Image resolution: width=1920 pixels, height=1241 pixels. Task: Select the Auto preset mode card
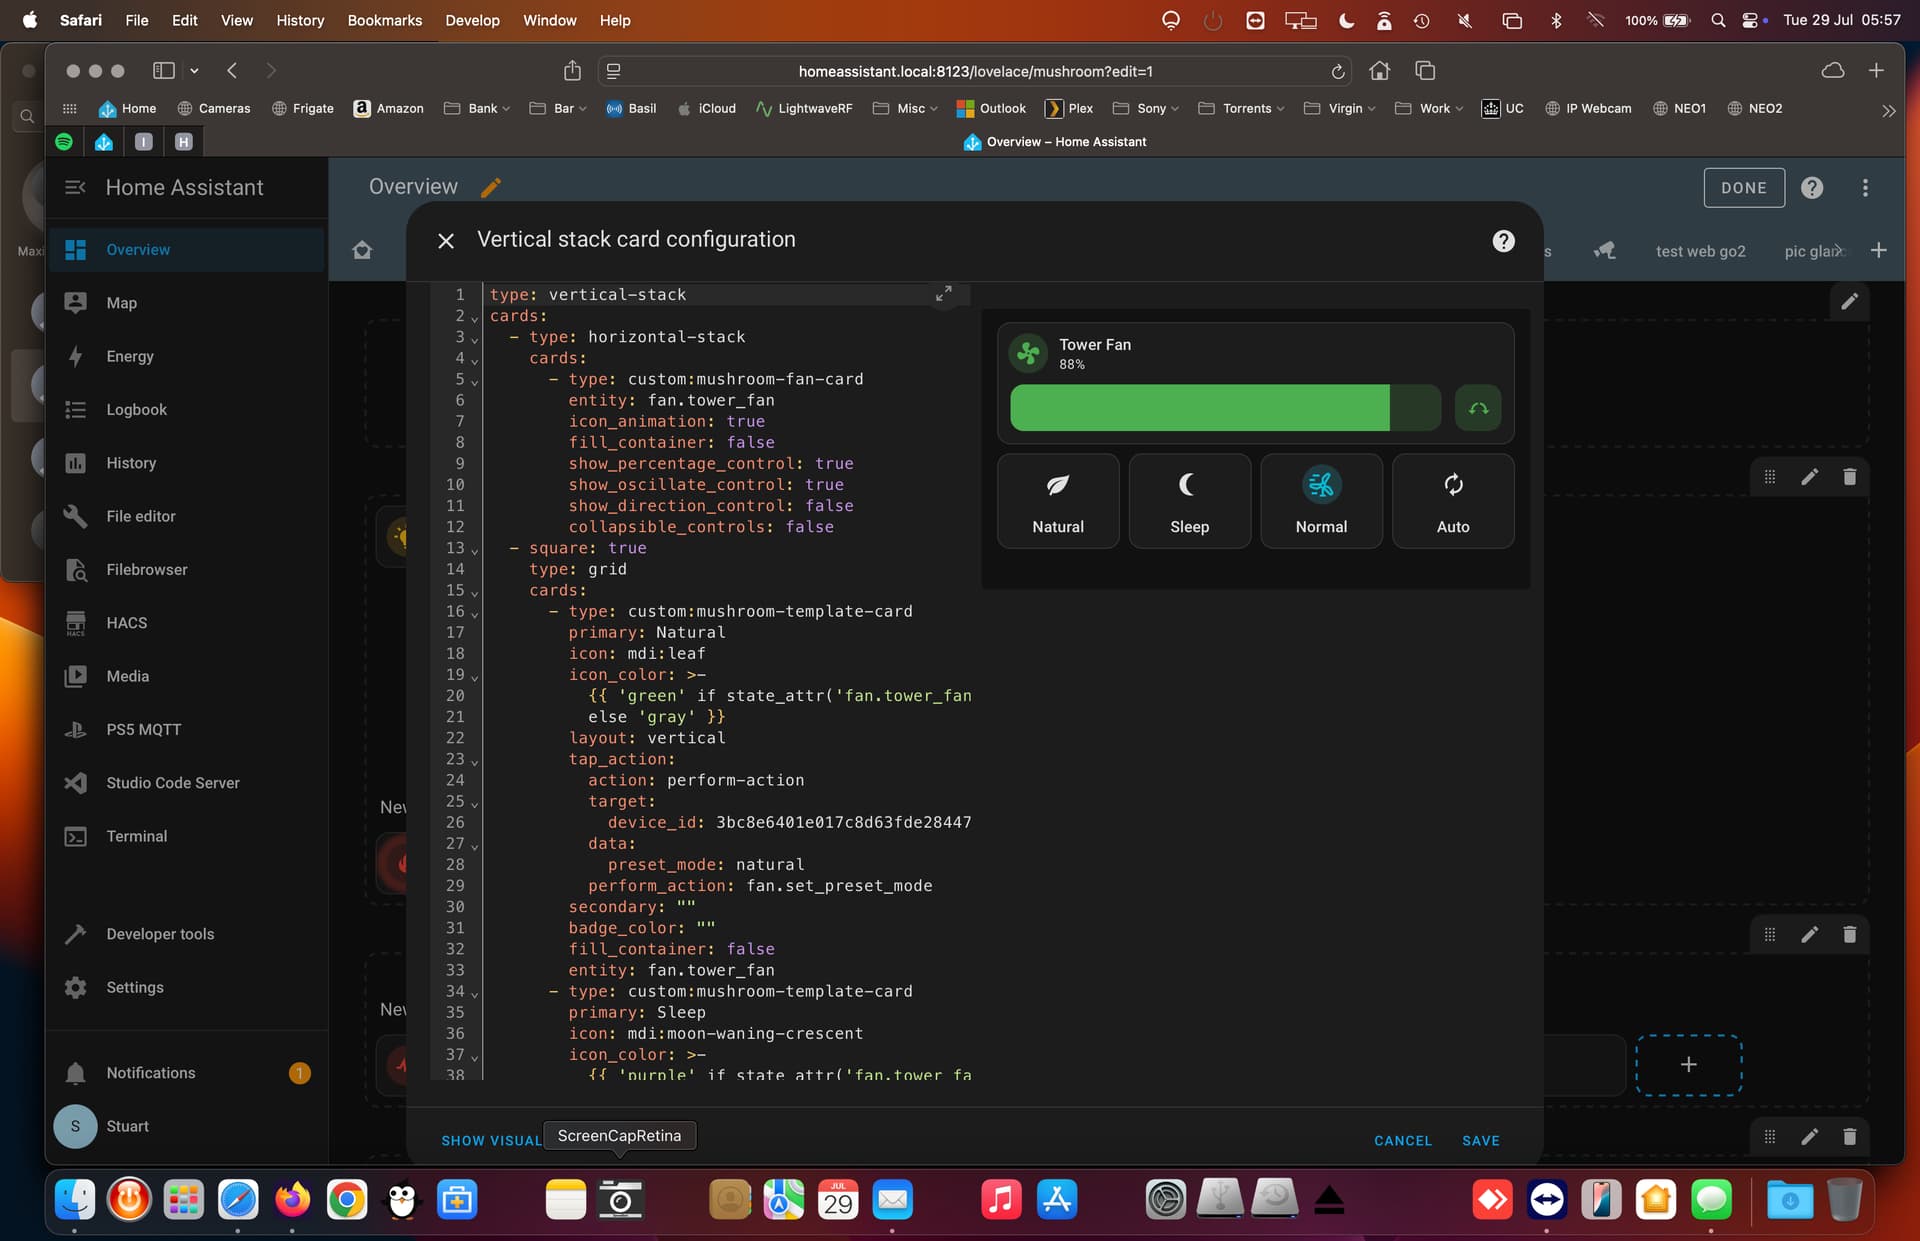(x=1453, y=501)
